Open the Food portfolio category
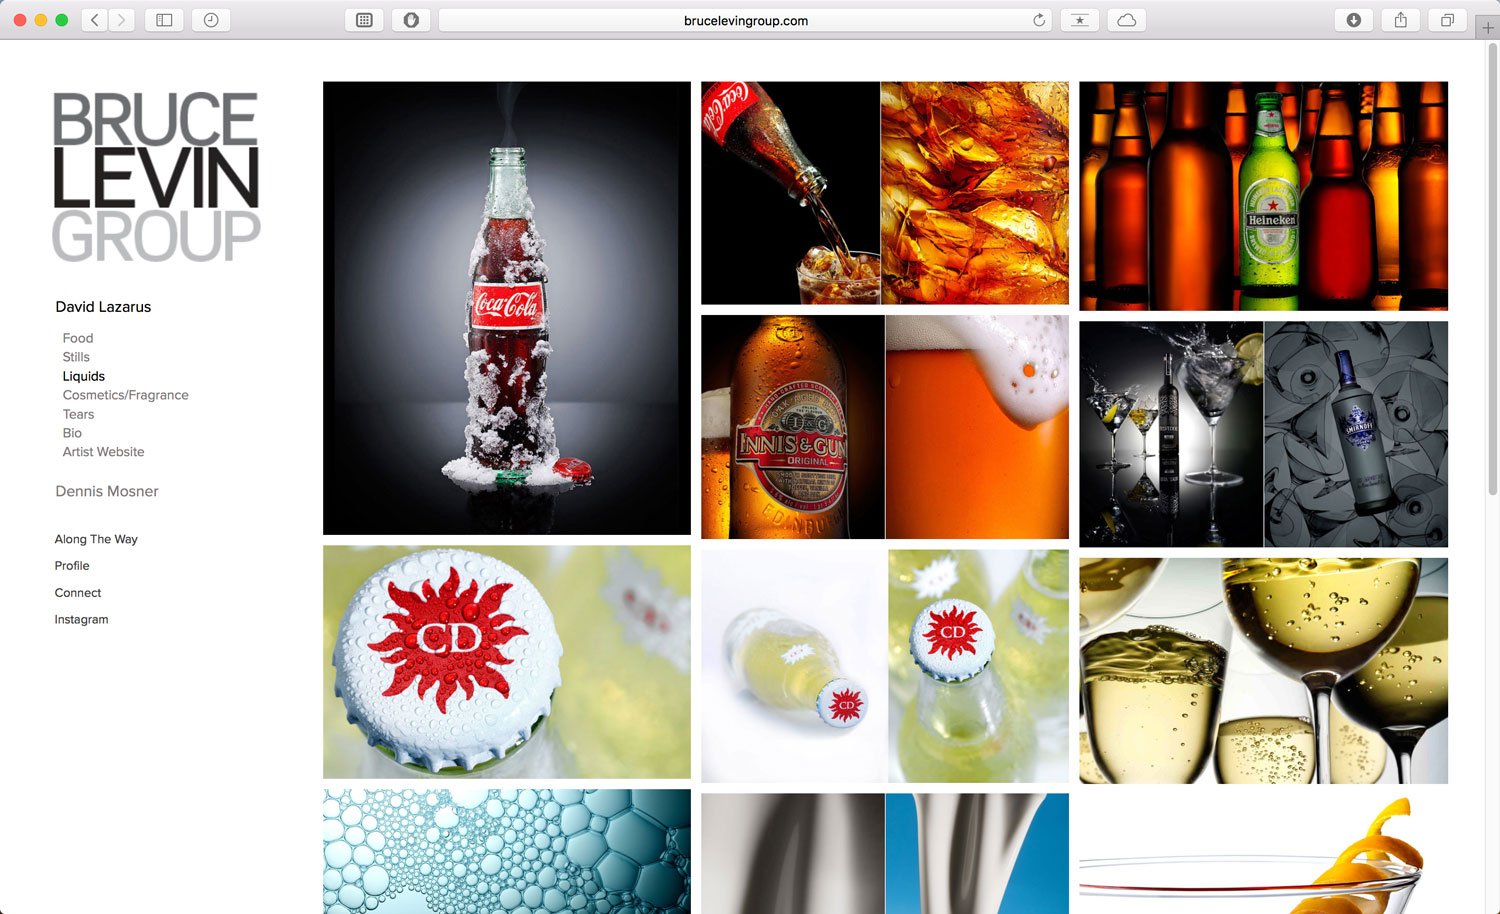 click(x=78, y=338)
